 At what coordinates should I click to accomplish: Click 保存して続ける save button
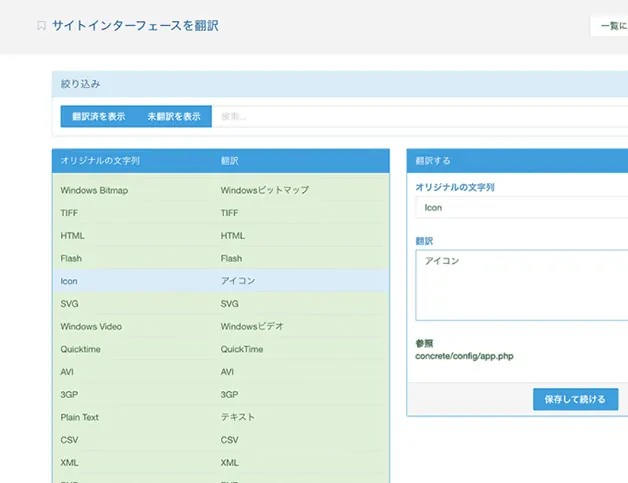[576, 399]
